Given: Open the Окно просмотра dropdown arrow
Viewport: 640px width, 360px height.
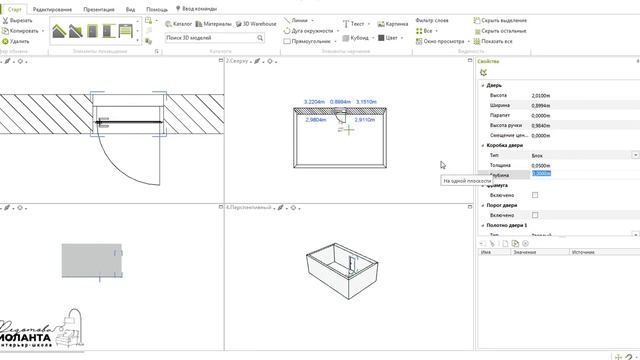Looking at the screenshot, I should pyautogui.click(x=469, y=41).
